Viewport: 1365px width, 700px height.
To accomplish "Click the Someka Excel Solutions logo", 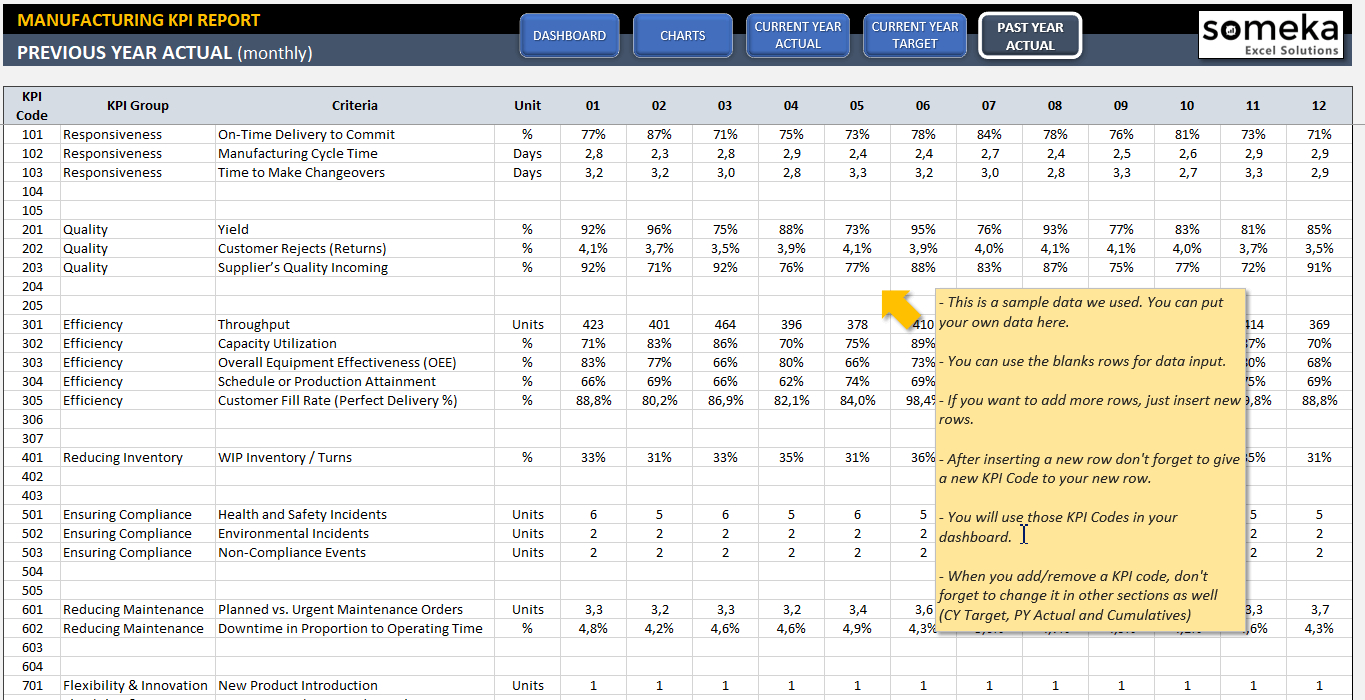I will click(1270, 34).
